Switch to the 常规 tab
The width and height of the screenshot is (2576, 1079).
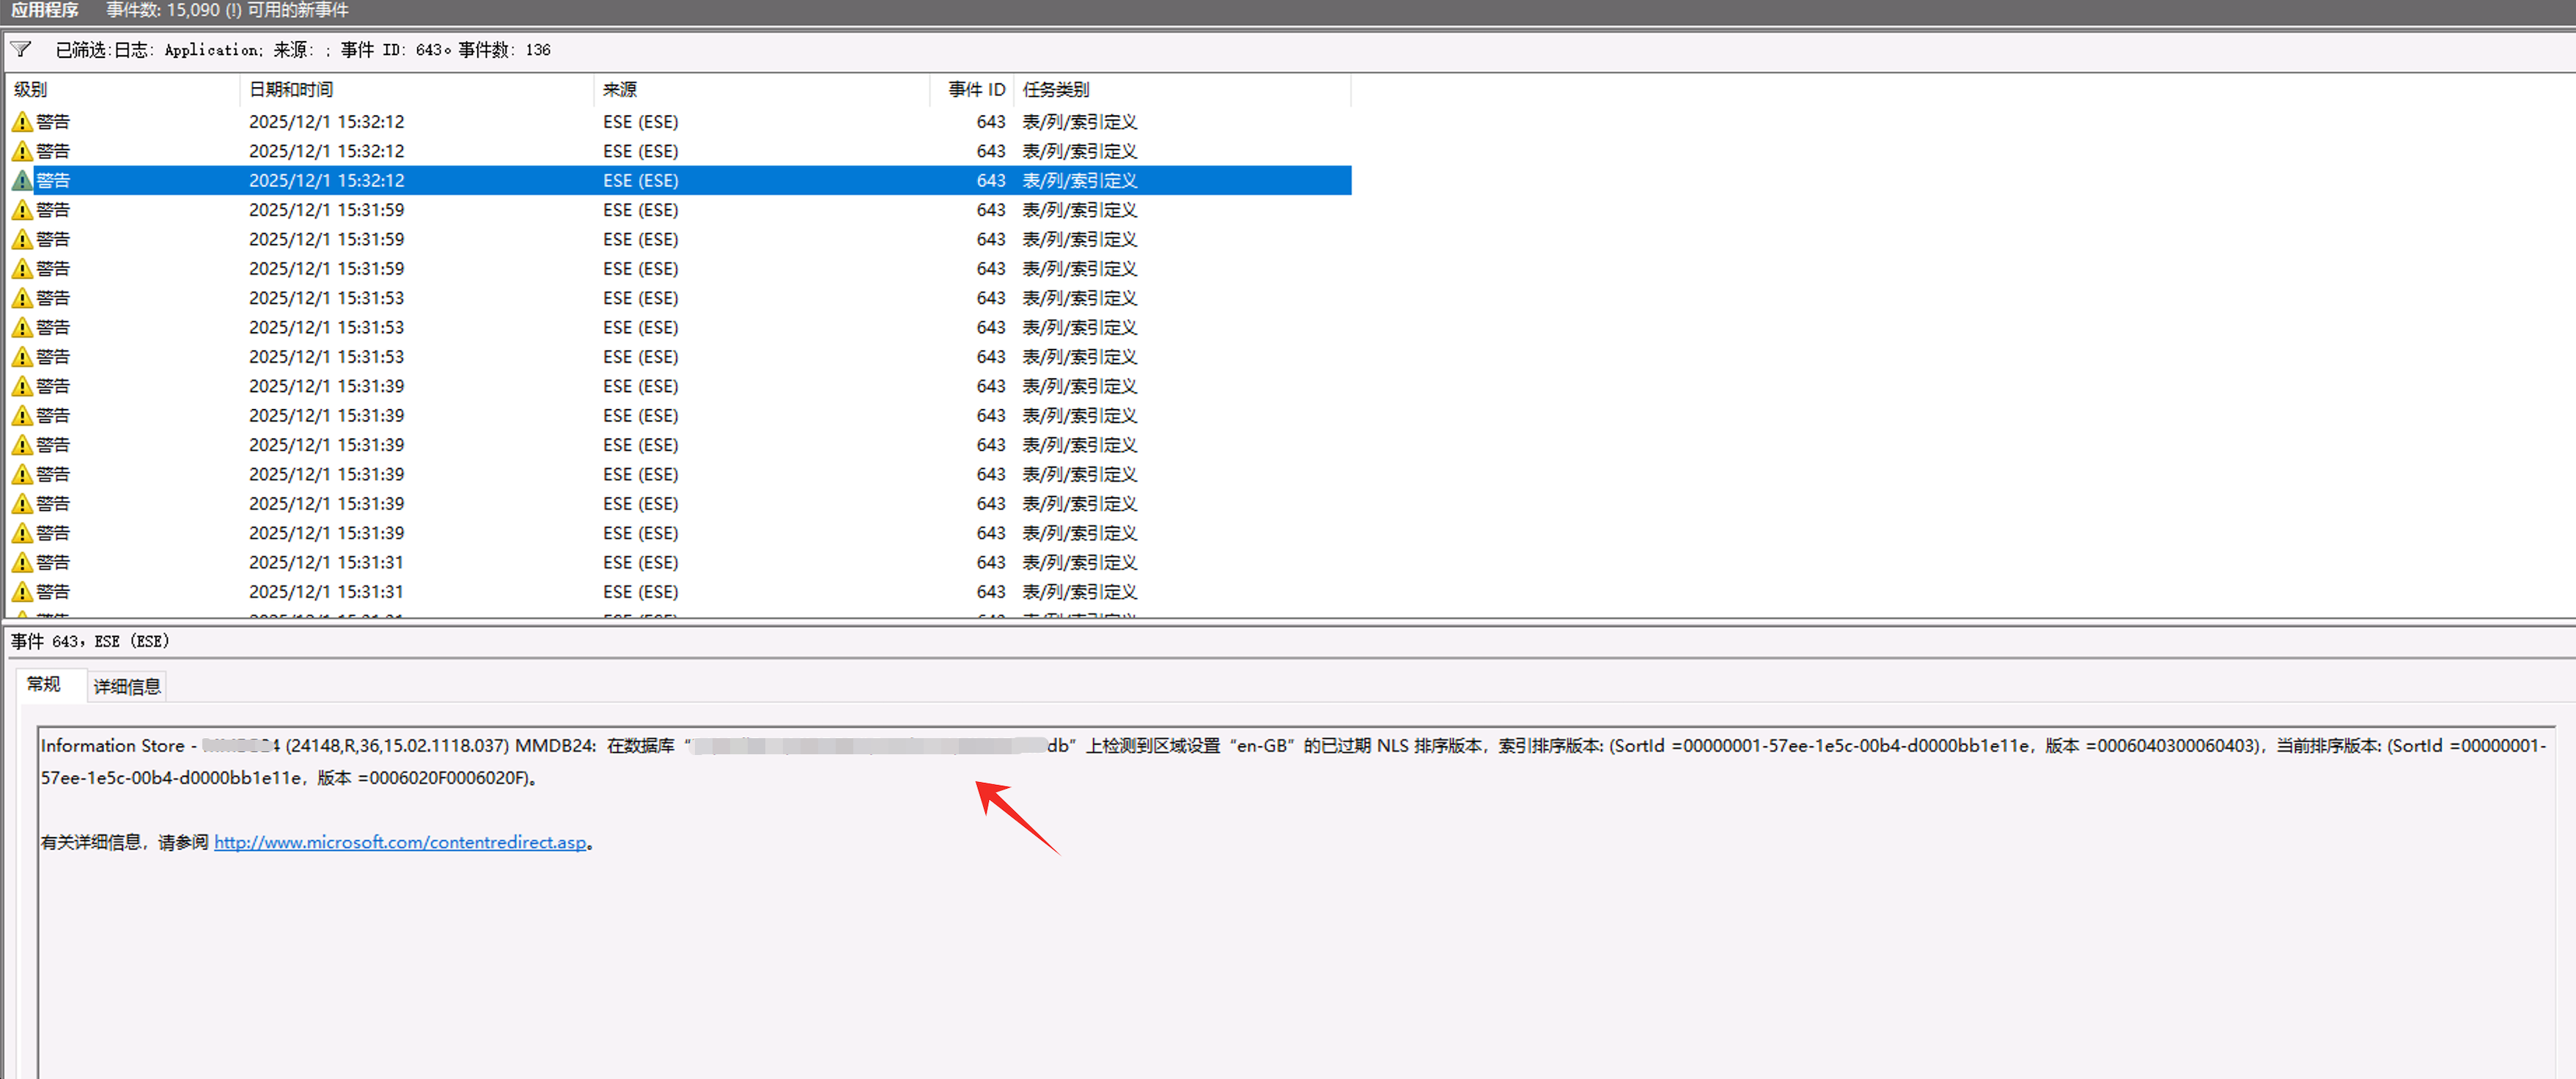pos(44,685)
